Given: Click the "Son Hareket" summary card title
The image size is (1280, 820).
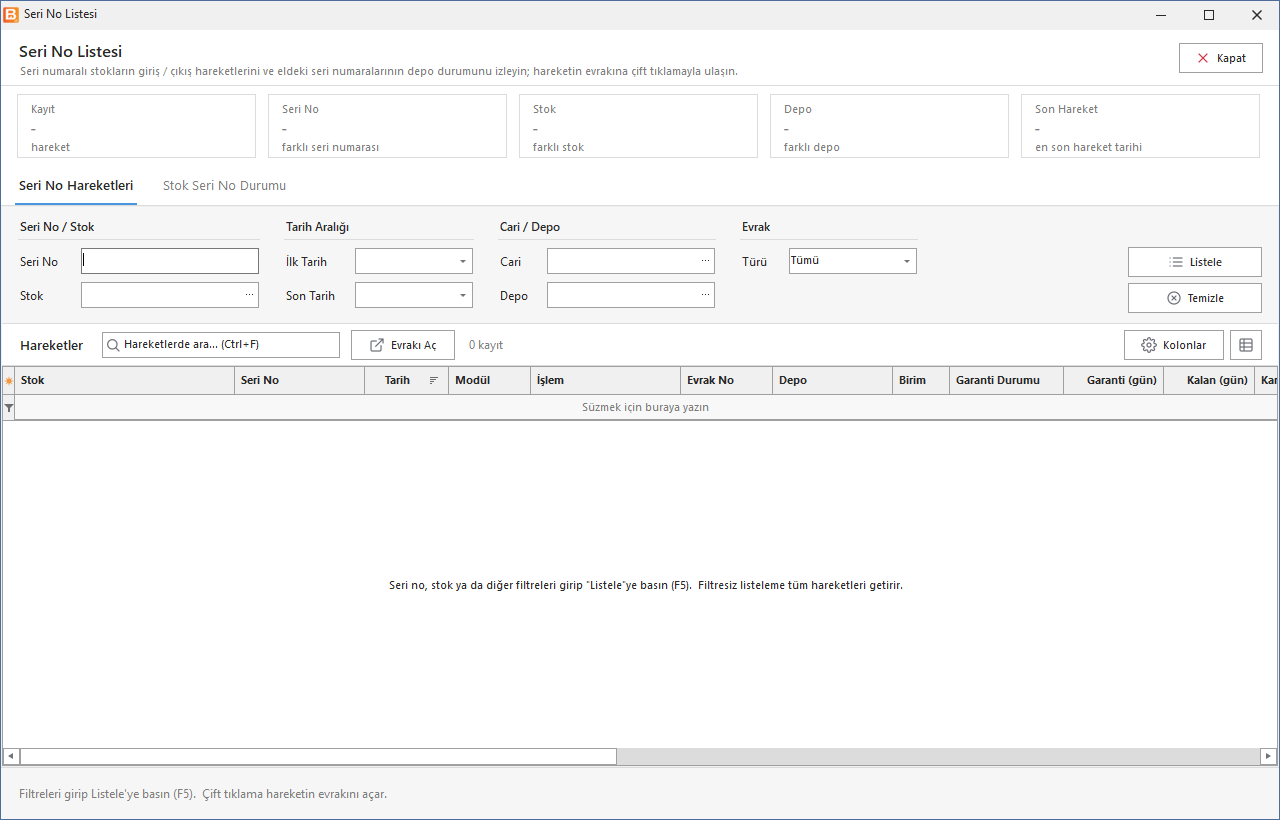Looking at the screenshot, I should [1066, 109].
